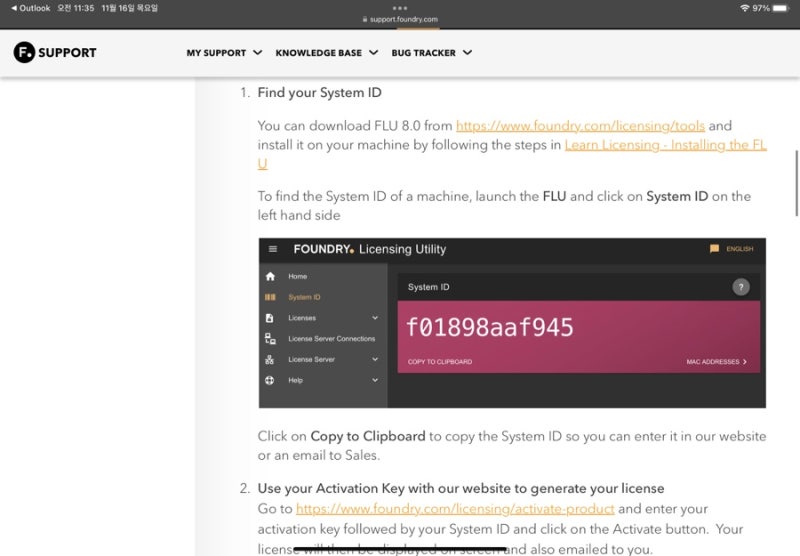
Task: Click the Foundry Support logo
Action: 55,52
